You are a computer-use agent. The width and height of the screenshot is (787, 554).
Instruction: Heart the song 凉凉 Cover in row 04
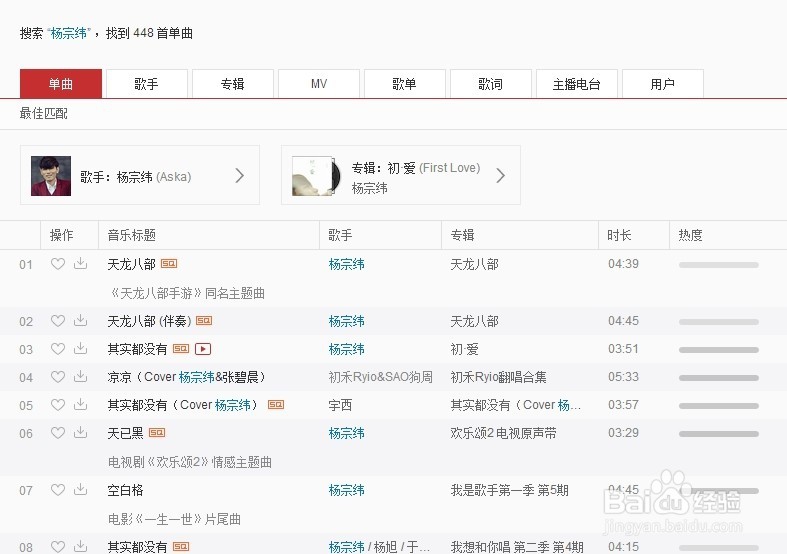click(x=58, y=377)
